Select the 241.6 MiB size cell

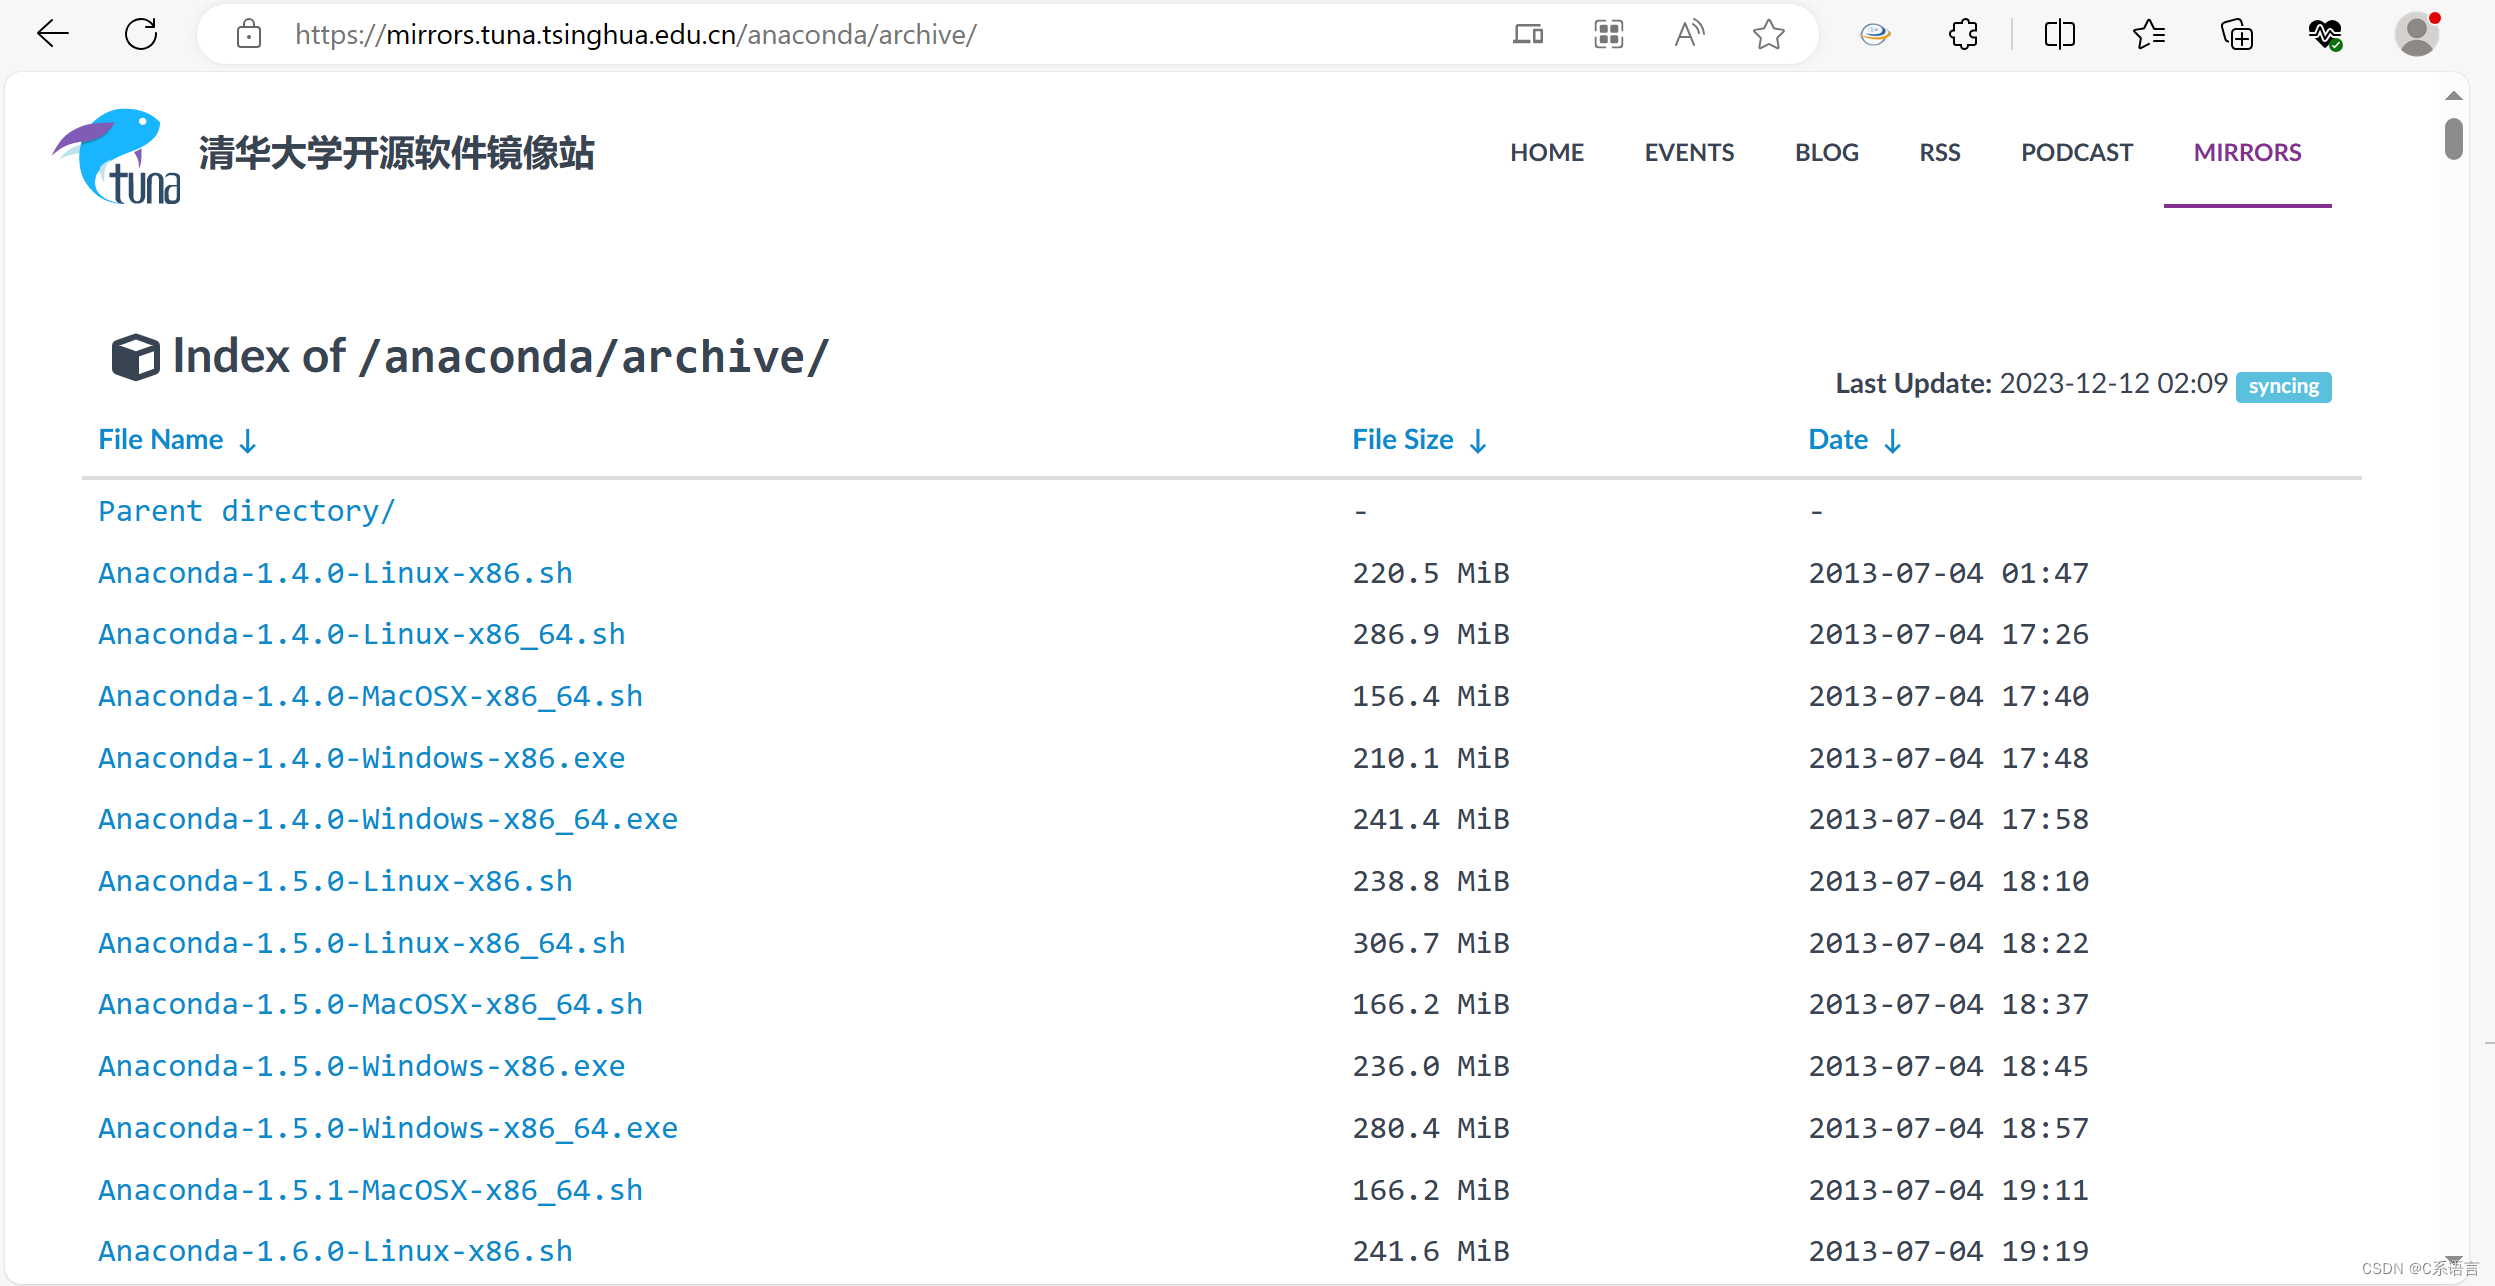1430,1251
